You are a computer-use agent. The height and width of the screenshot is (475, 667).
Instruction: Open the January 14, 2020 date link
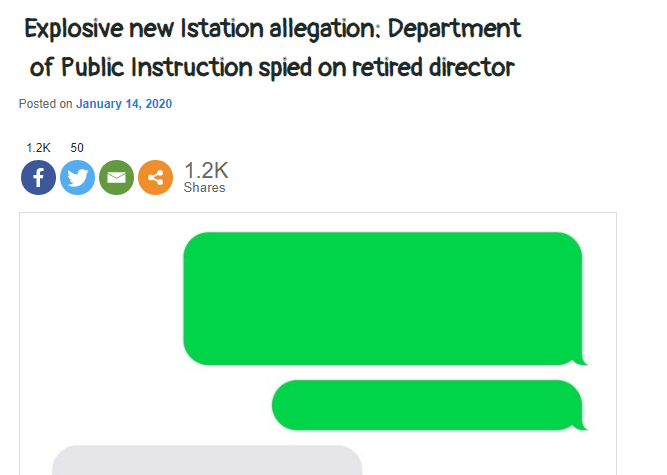[125, 104]
